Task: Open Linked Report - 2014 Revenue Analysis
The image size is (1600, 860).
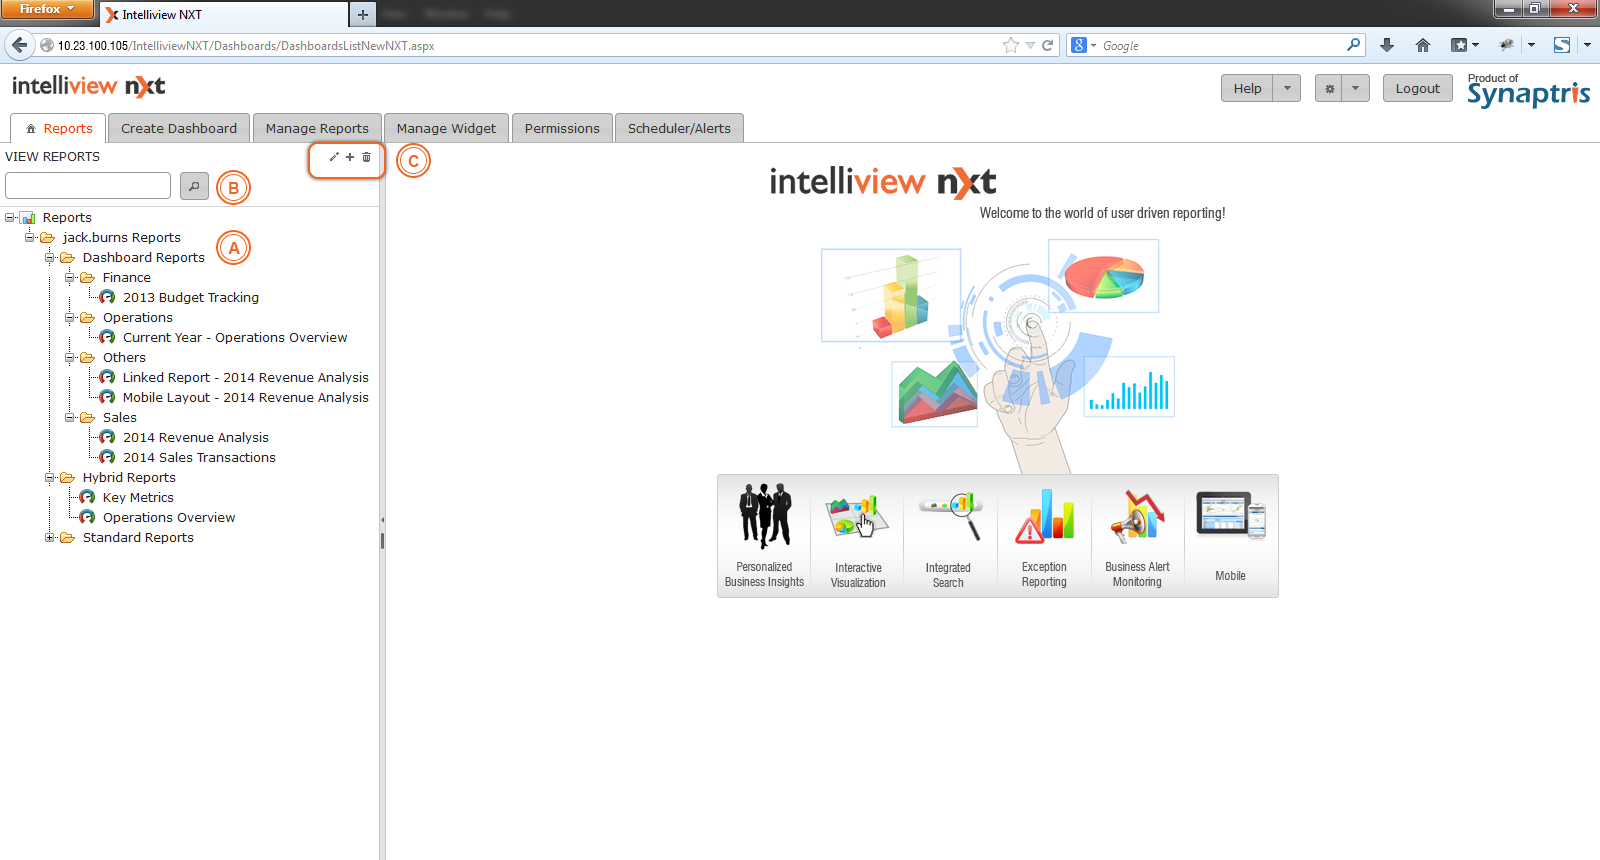Action: [x=245, y=377]
